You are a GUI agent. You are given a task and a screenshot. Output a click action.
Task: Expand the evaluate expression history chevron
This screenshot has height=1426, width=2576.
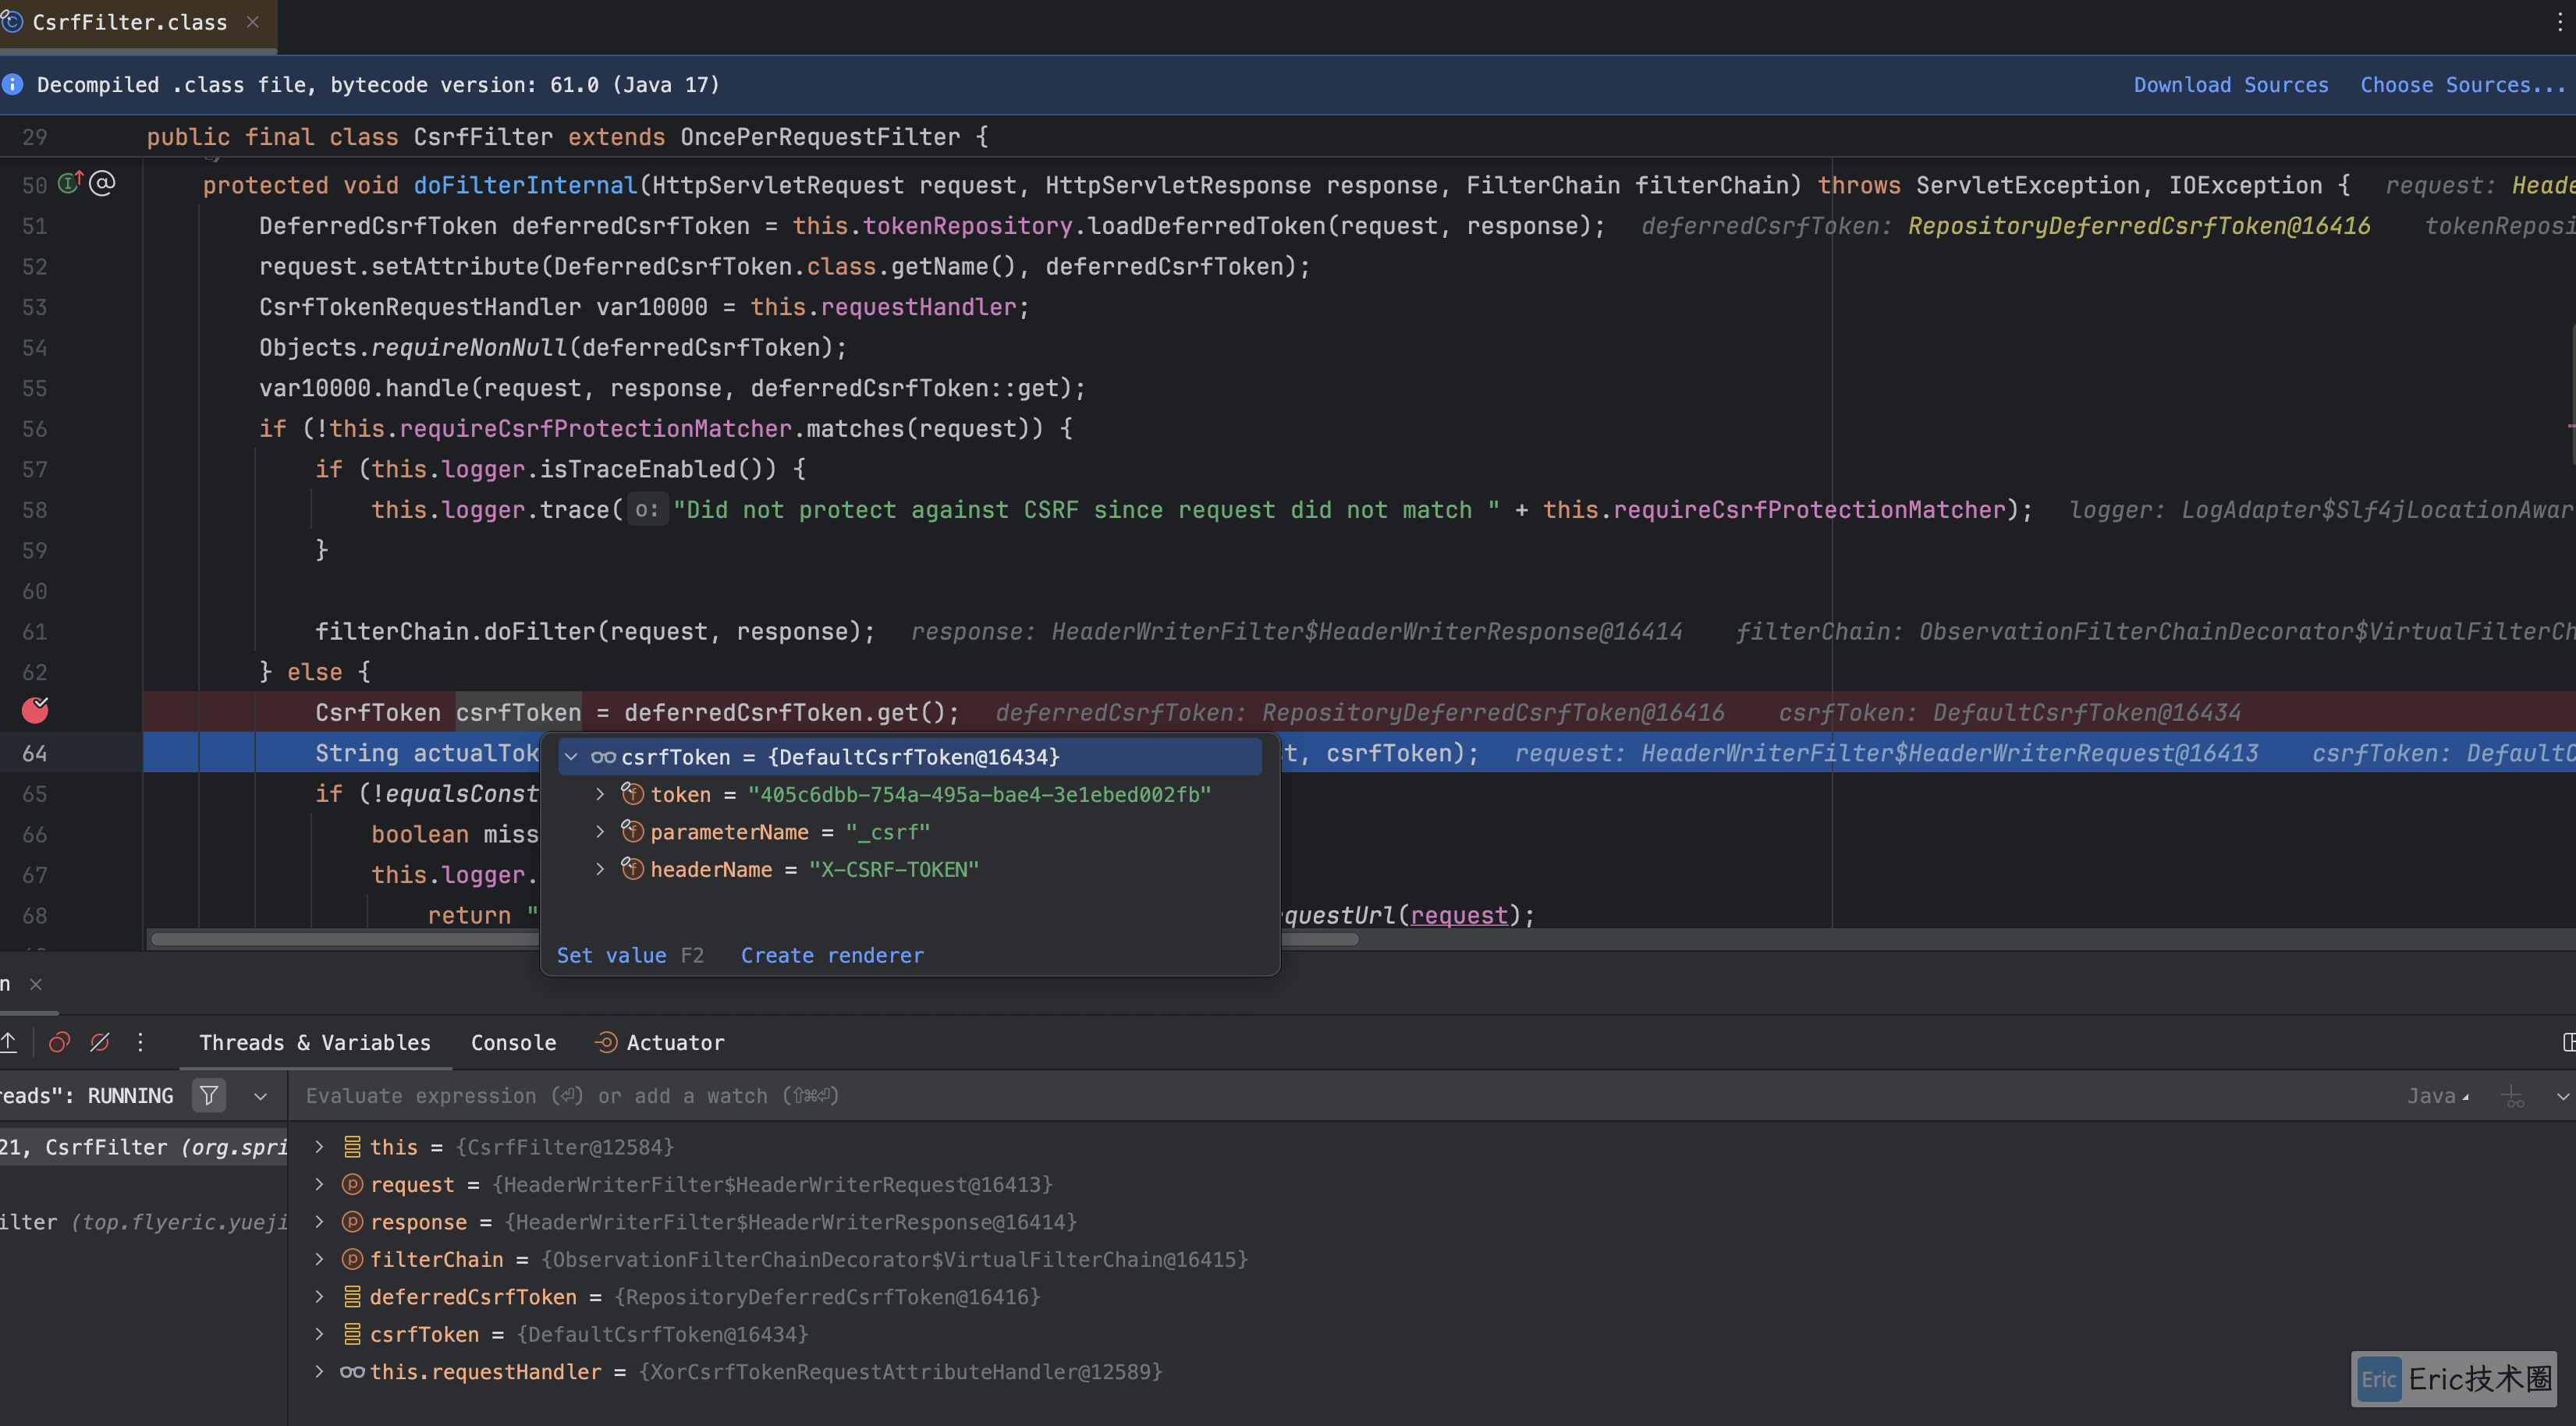coord(2562,1096)
